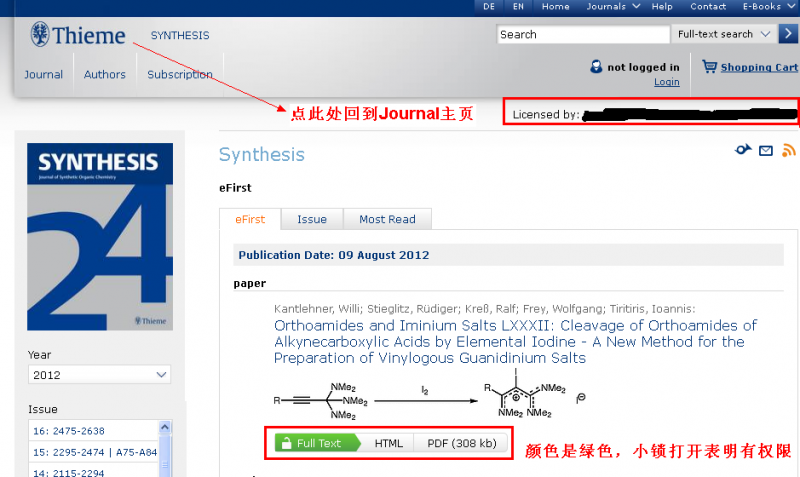Open the Contact page
This screenshot has height=477, width=800.
coord(708,7)
